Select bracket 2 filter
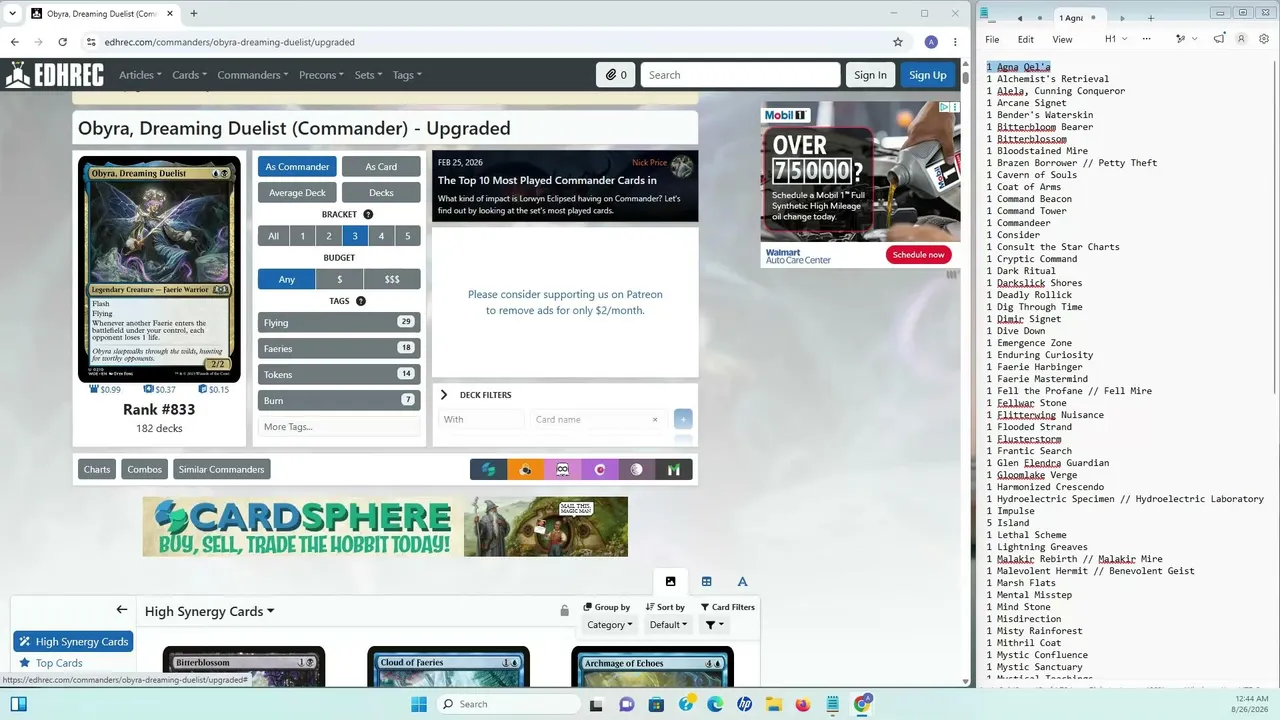1280x720 pixels. coord(329,236)
